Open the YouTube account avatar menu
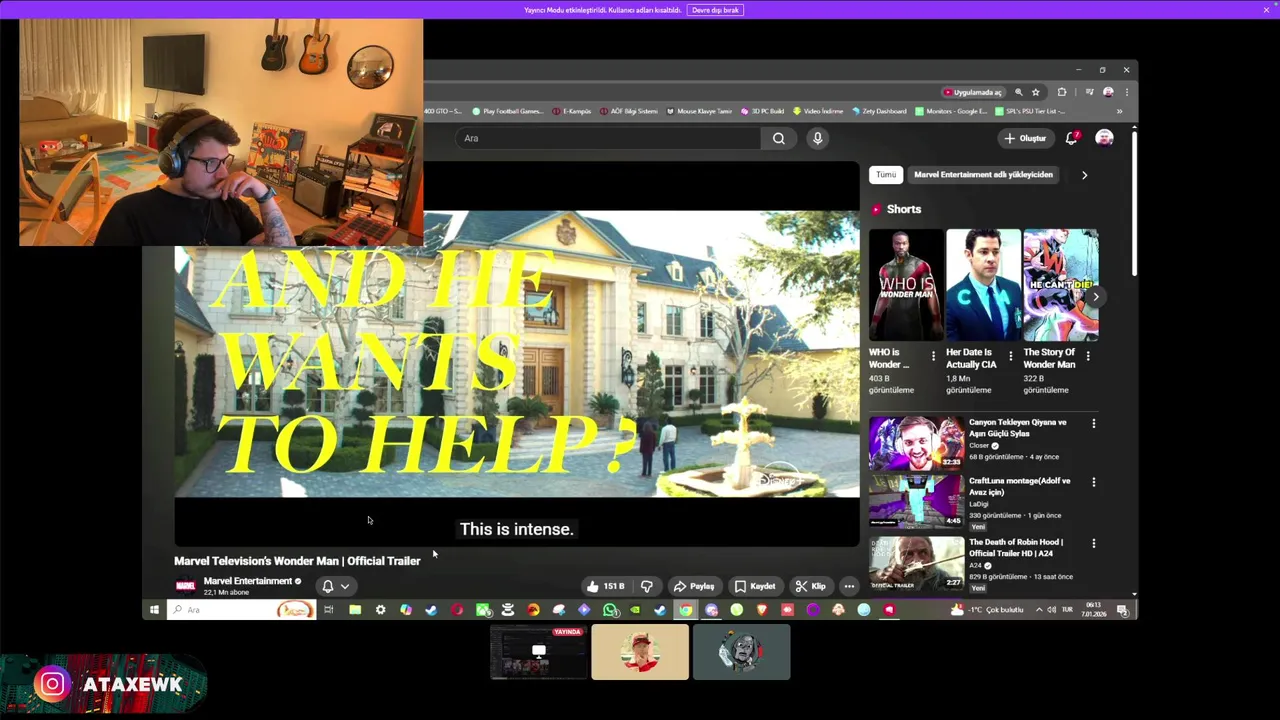The width and height of the screenshot is (1280, 720). click(x=1104, y=138)
